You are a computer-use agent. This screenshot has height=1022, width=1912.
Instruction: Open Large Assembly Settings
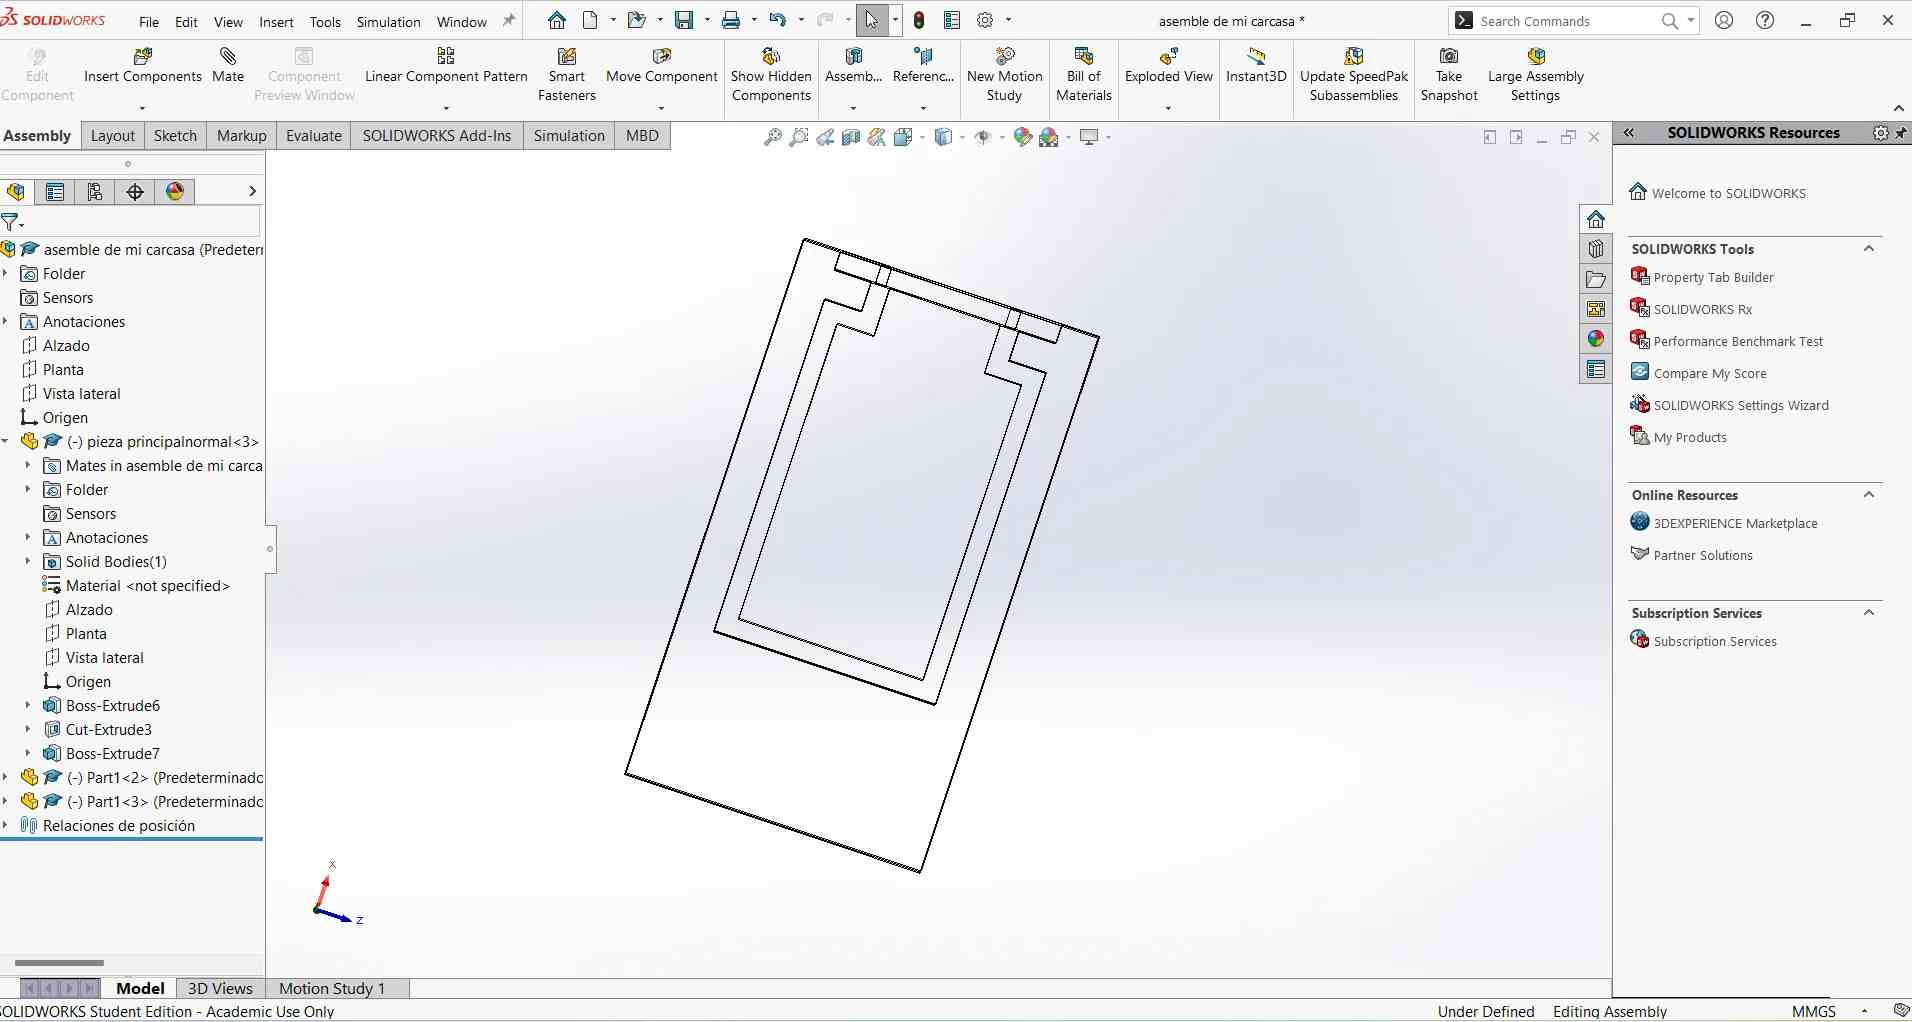click(x=1536, y=75)
